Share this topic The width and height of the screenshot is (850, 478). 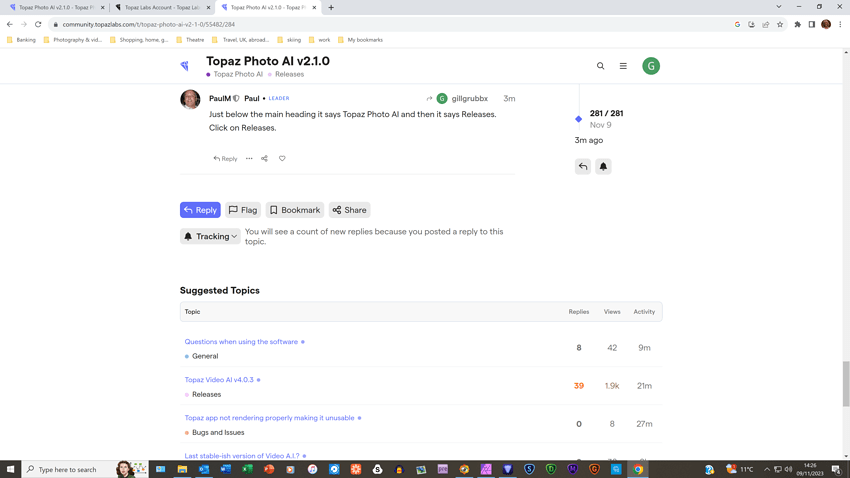[x=349, y=210]
